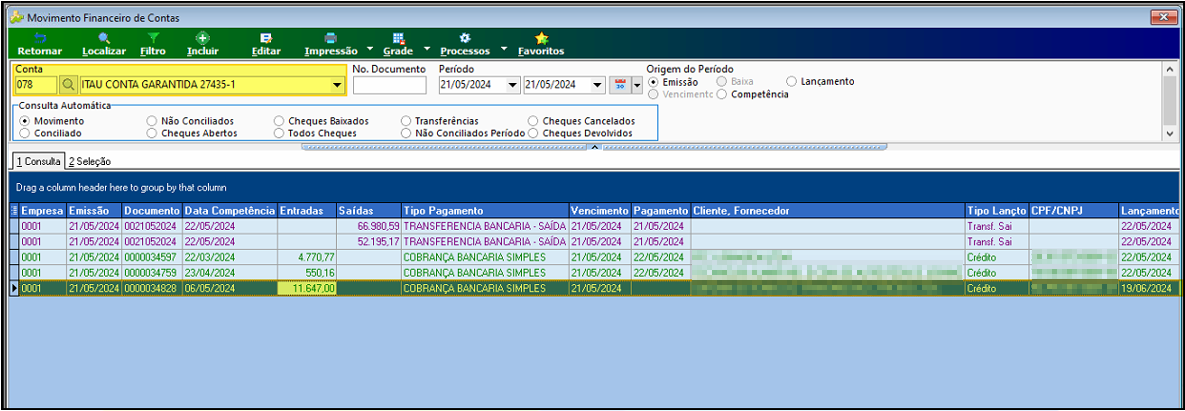Viewport: 1185px width, 411px height.
Task: Click the Entradas value 550,16
Action: pos(307,272)
